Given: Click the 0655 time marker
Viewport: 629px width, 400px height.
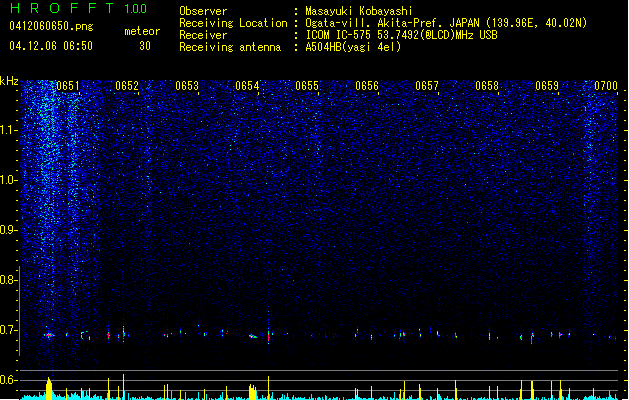Looking at the screenshot, I should click(x=307, y=86).
